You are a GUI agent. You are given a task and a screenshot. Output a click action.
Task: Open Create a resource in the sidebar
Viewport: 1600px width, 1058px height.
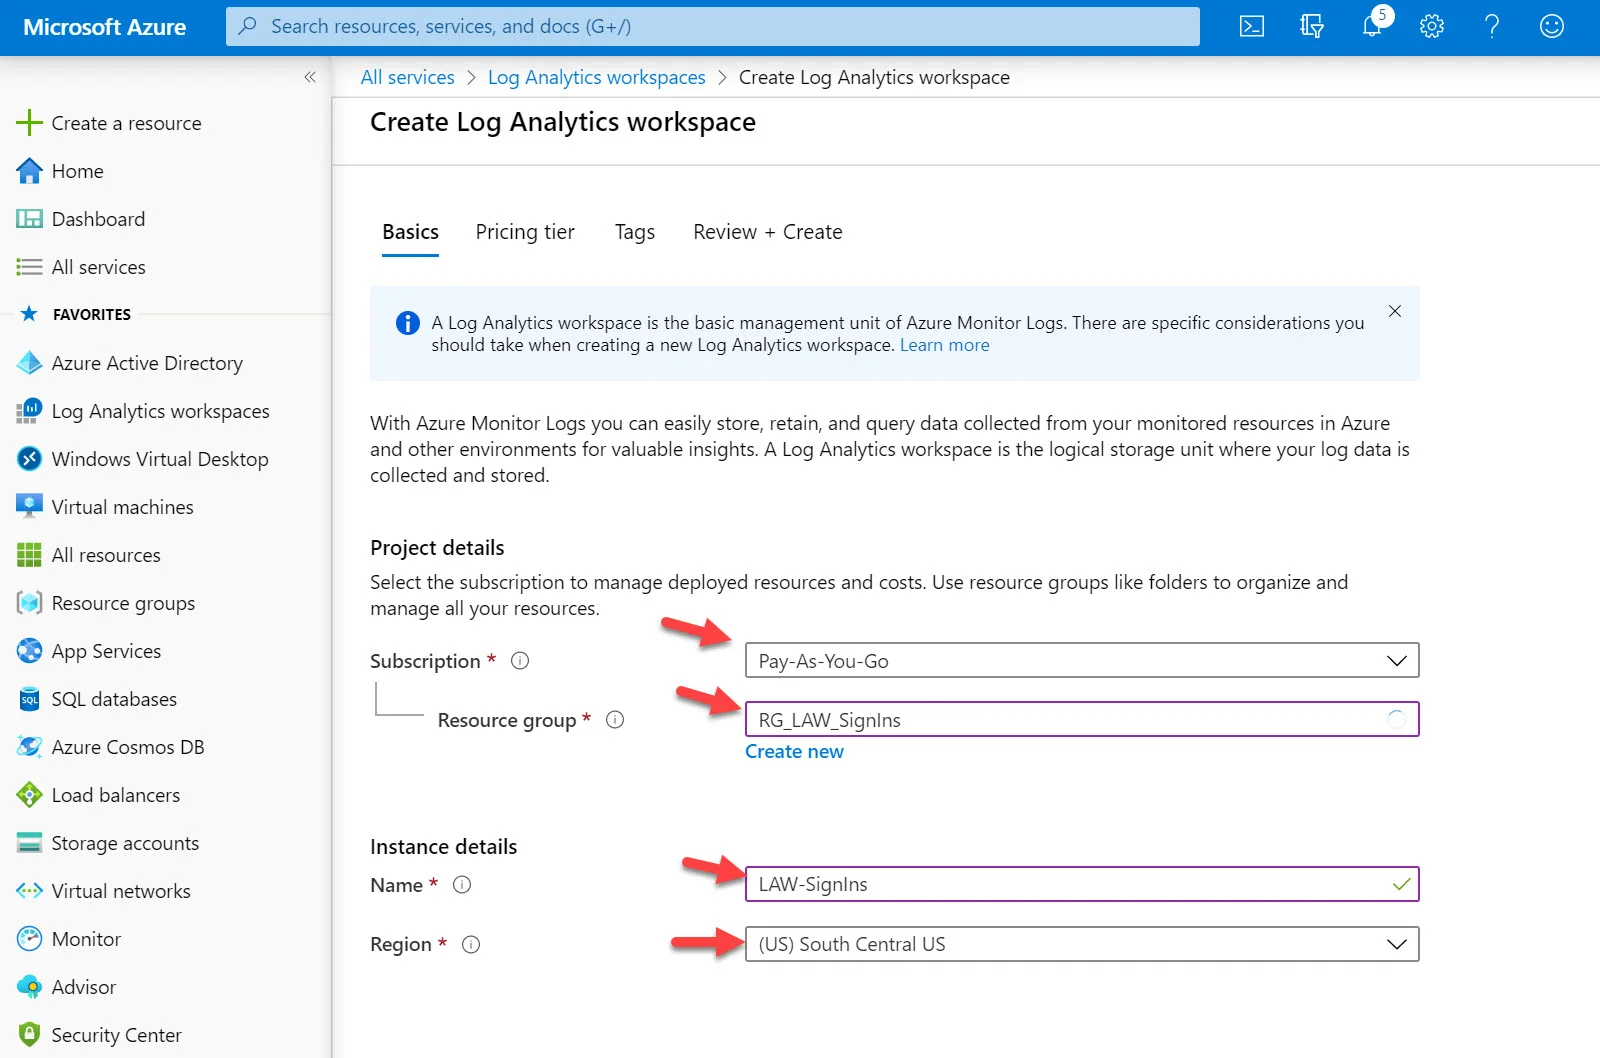[x=126, y=123]
